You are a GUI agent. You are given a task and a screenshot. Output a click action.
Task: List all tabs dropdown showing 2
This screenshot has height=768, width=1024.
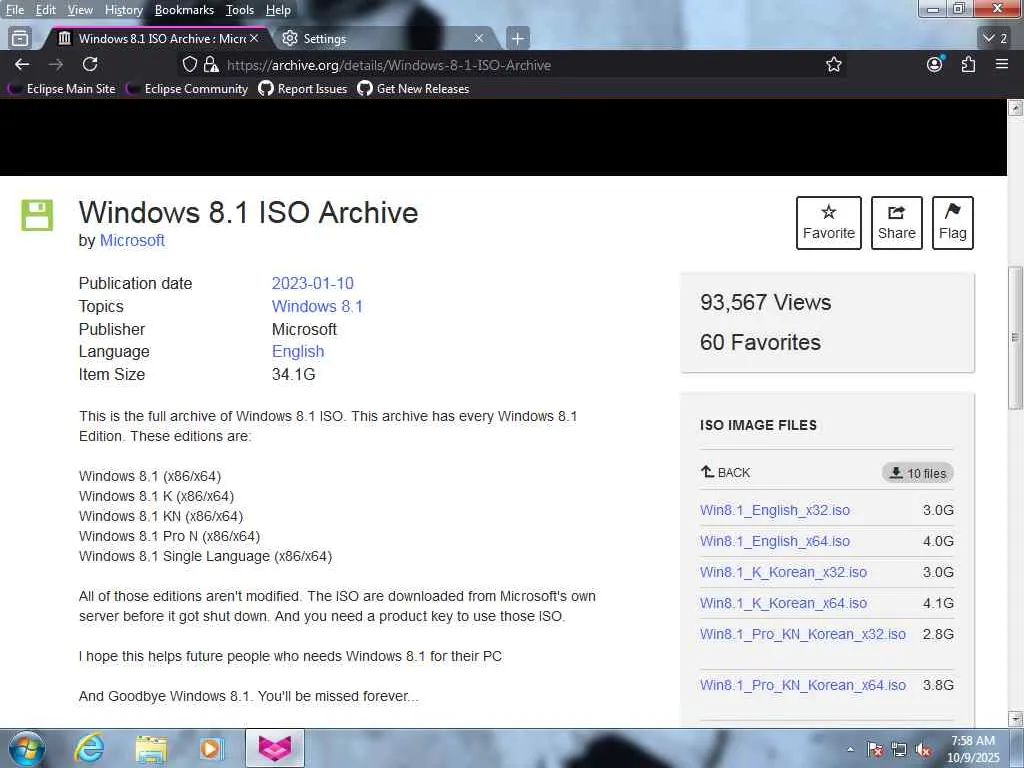point(996,39)
